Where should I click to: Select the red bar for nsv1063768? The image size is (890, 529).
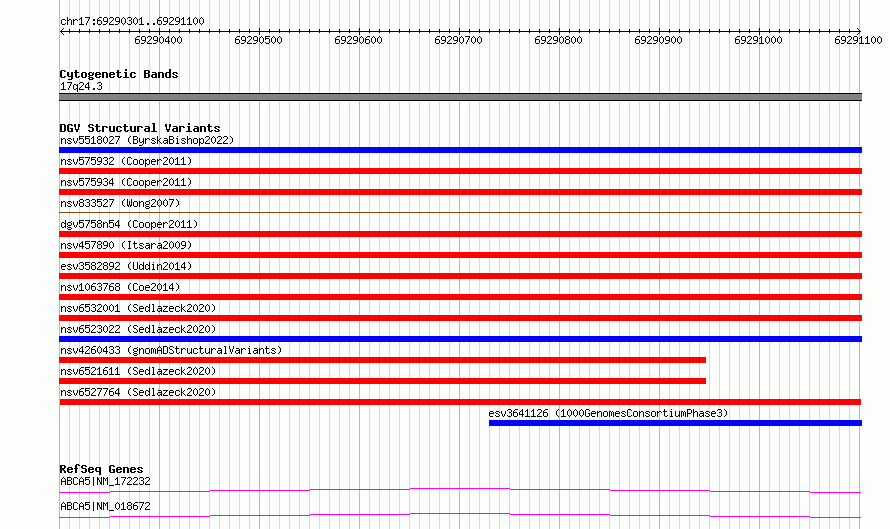tap(460, 297)
